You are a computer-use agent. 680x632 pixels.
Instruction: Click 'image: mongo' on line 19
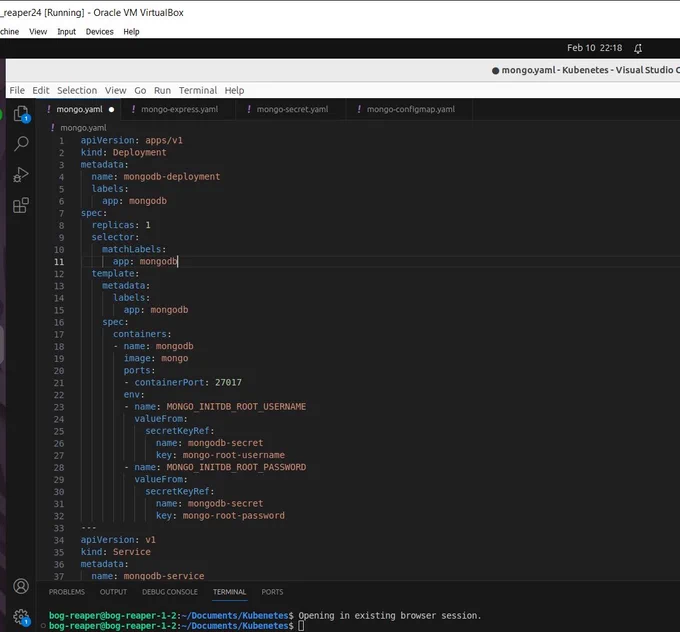point(156,358)
